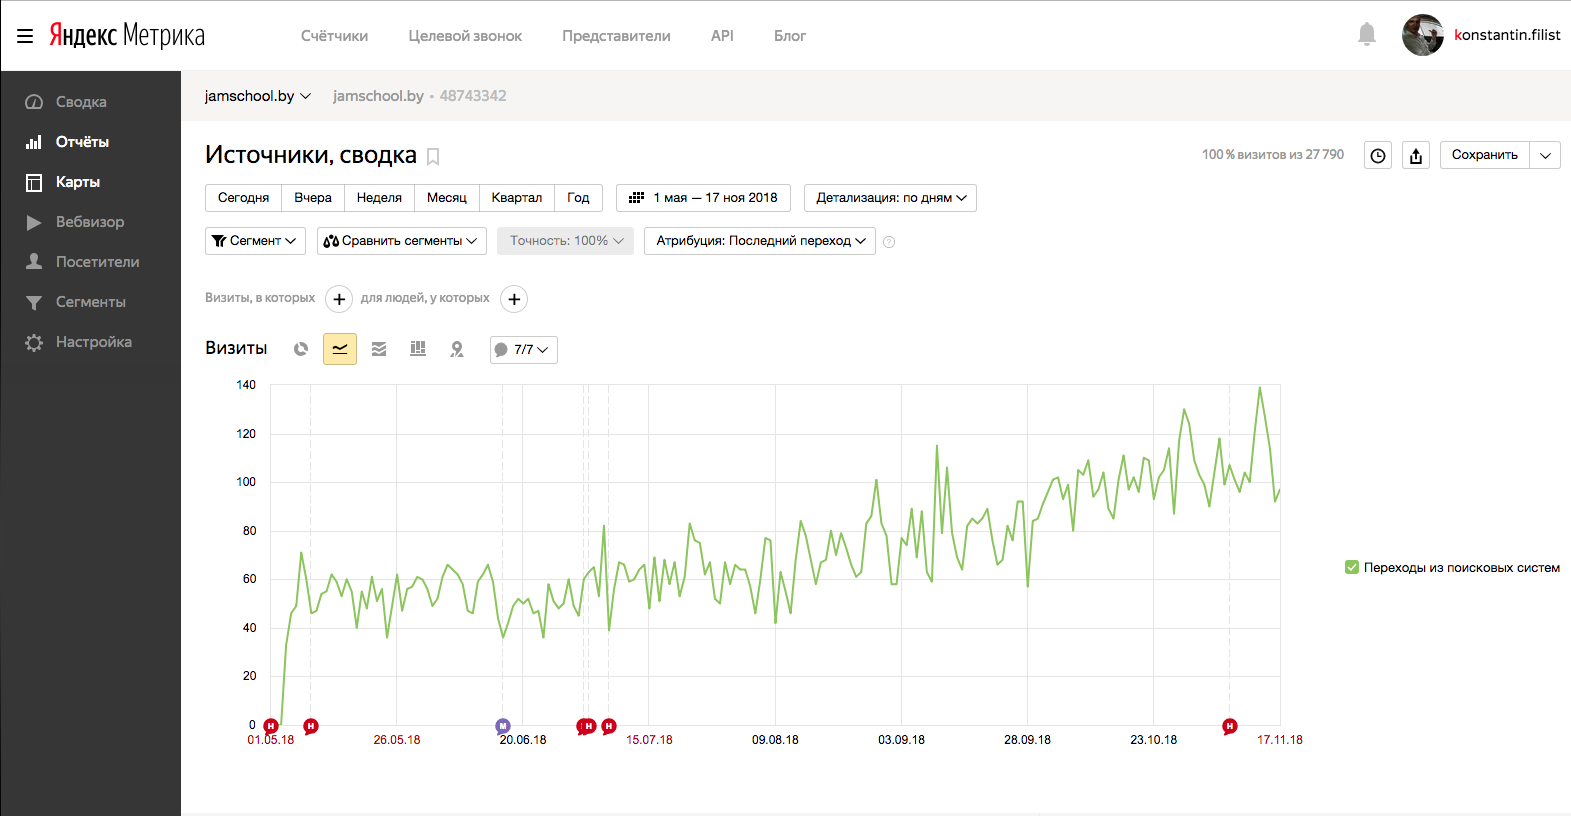This screenshot has width=1571, height=816.
Task: Select the Квартал period button
Action: [516, 198]
